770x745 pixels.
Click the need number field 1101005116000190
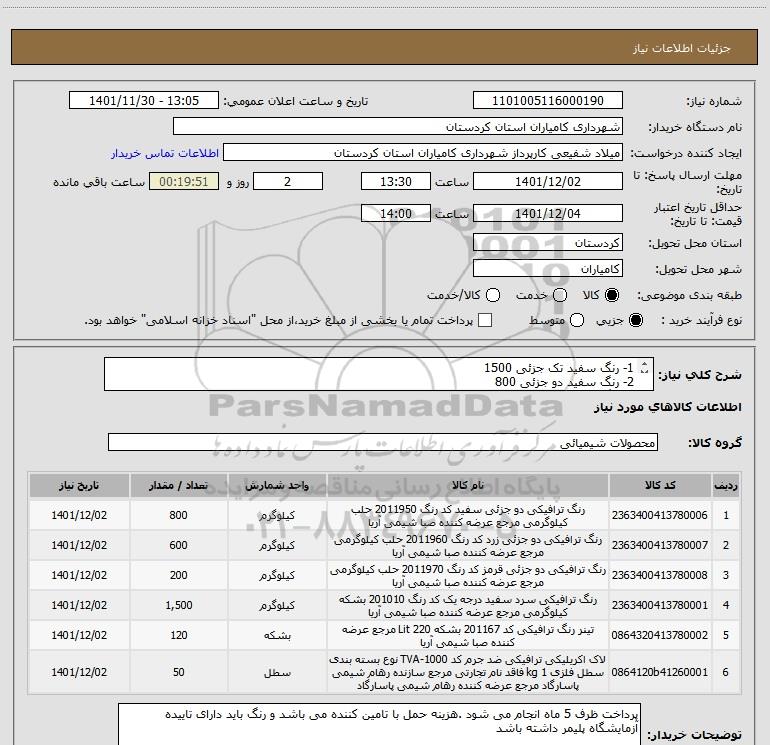click(x=548, y=101)
